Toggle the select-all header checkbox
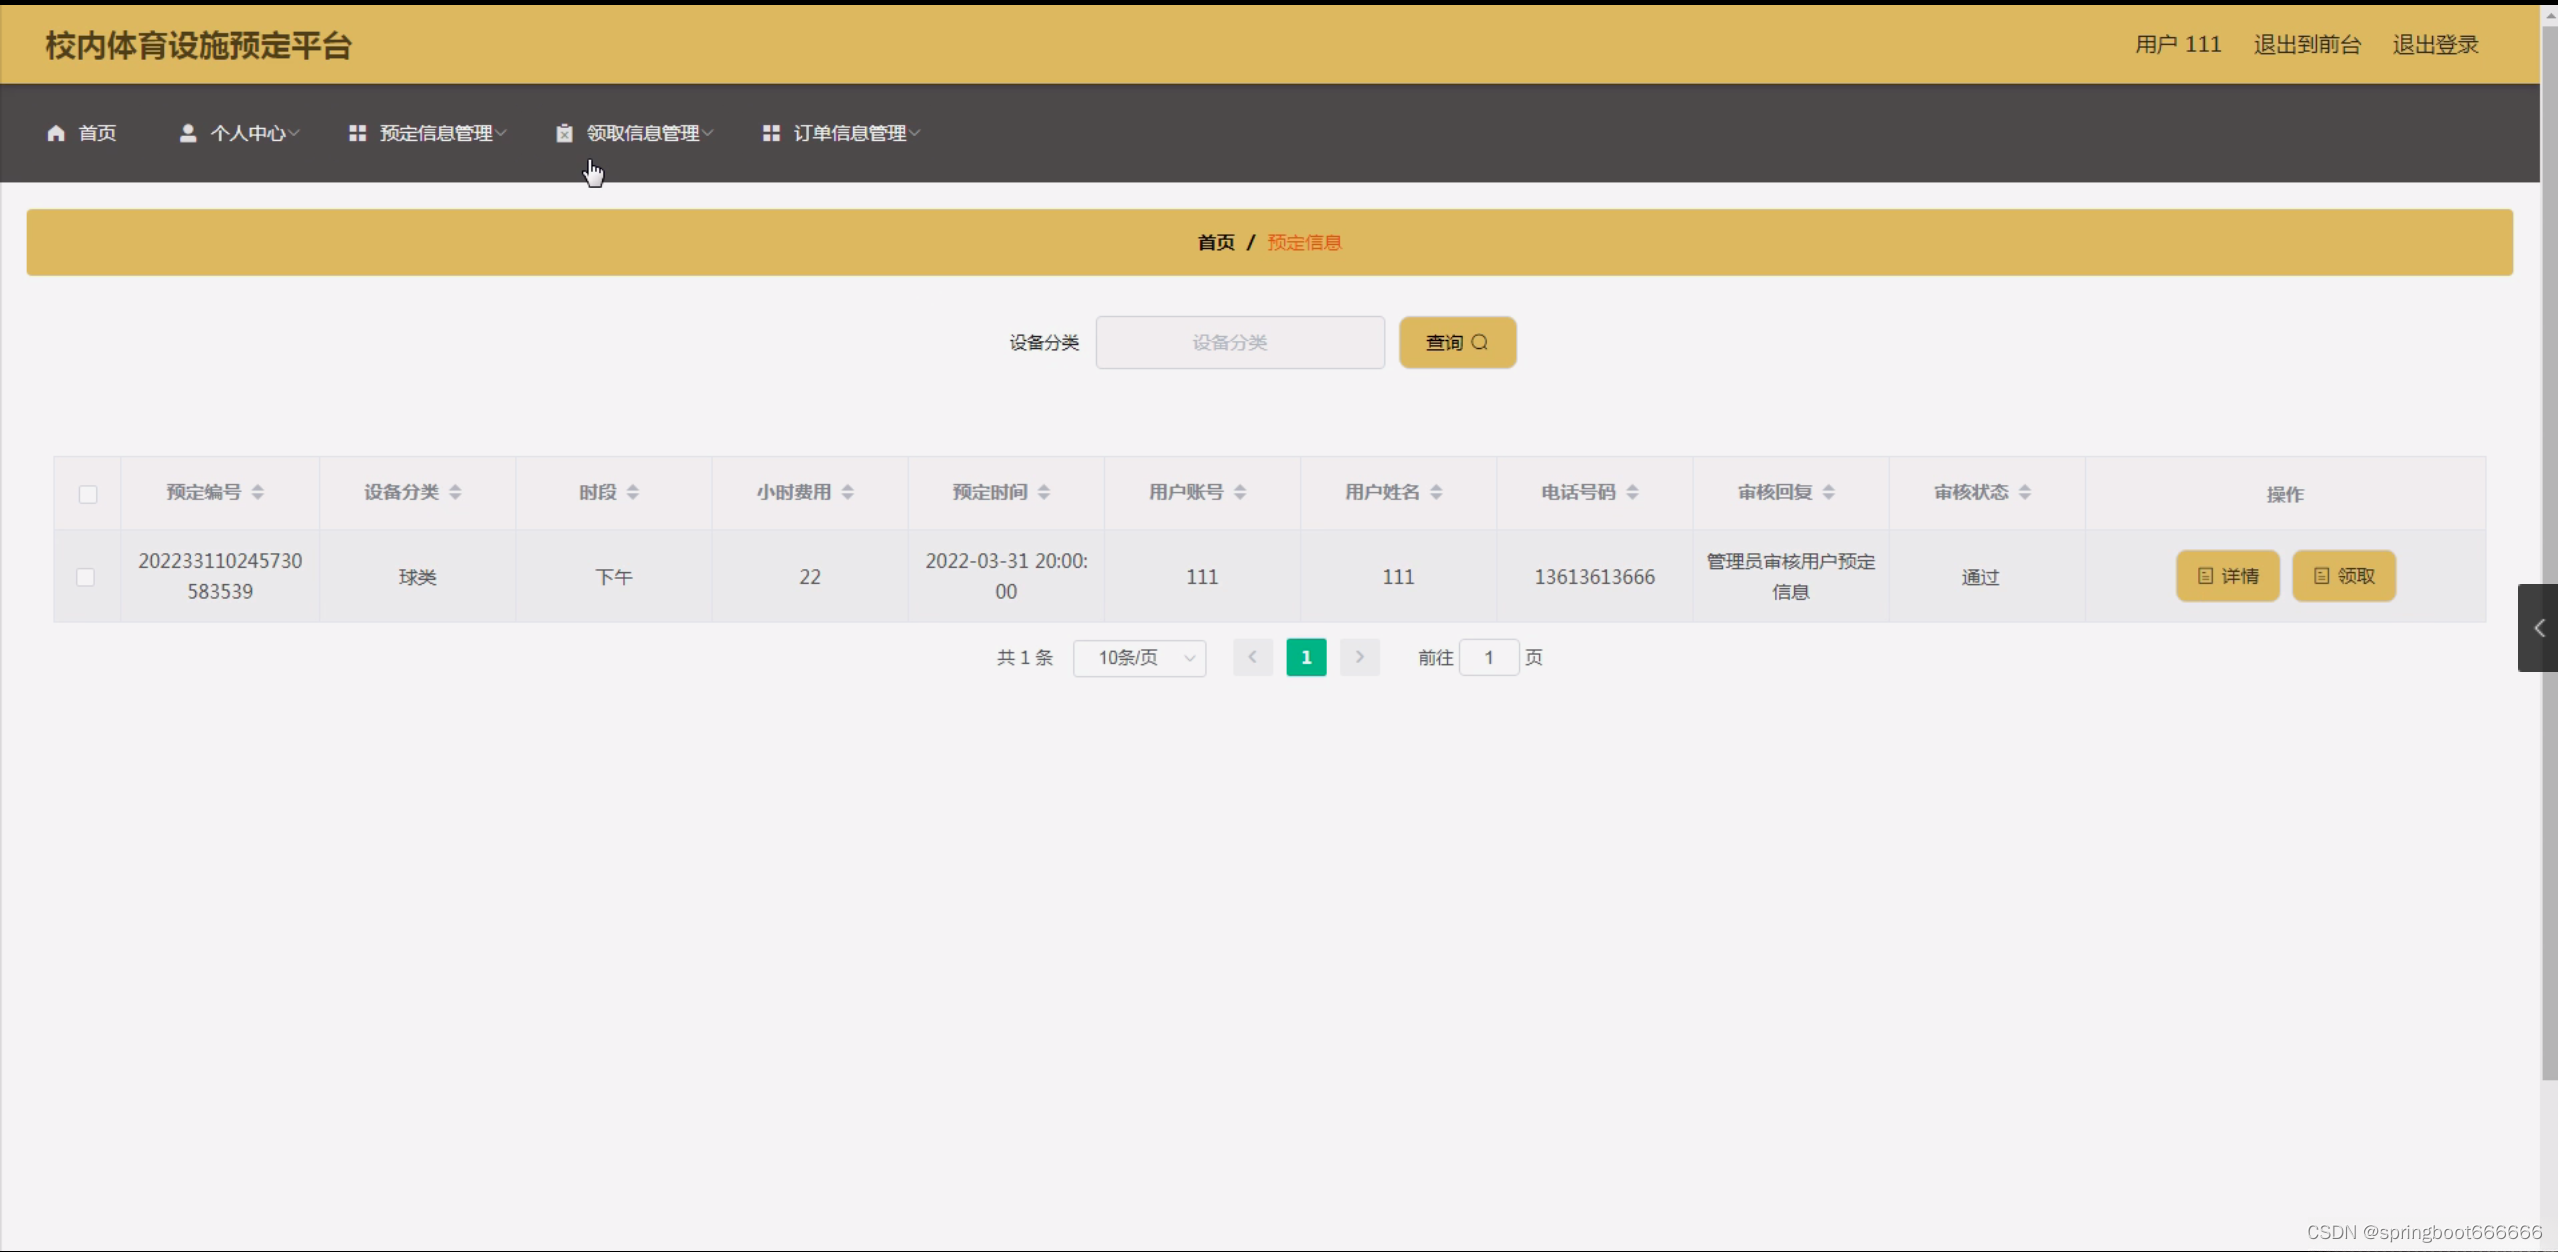Viewport: 2558px width, 1252px height. click(88, 494)
